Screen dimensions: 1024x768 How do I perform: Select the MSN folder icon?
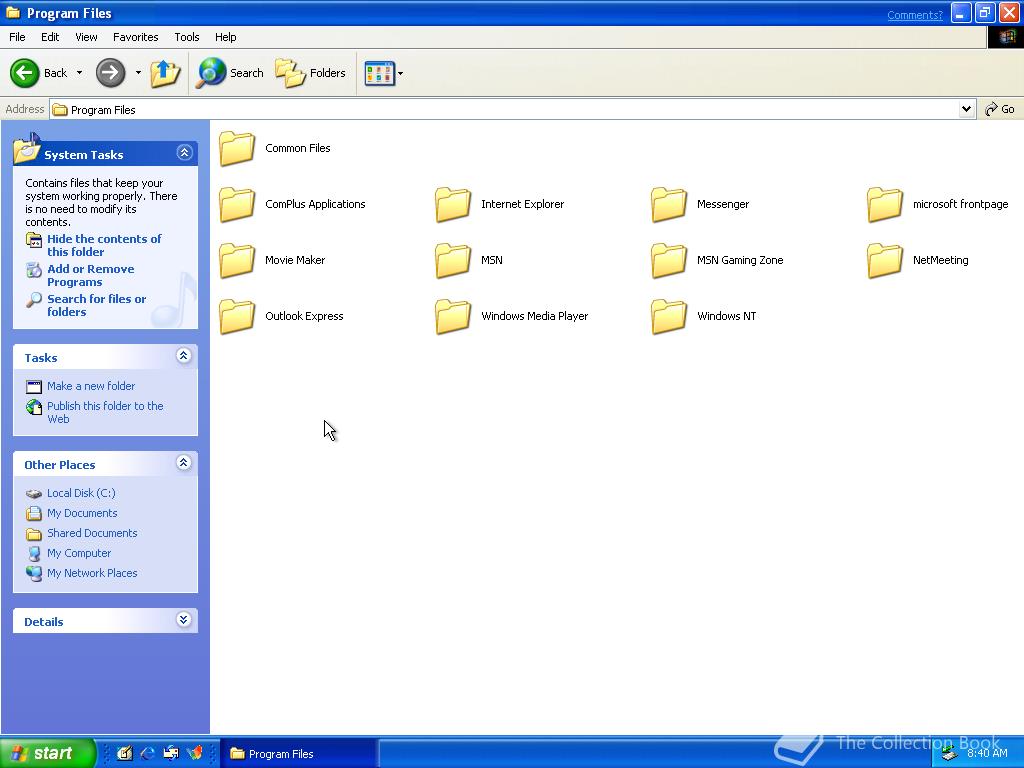[453, 260]
